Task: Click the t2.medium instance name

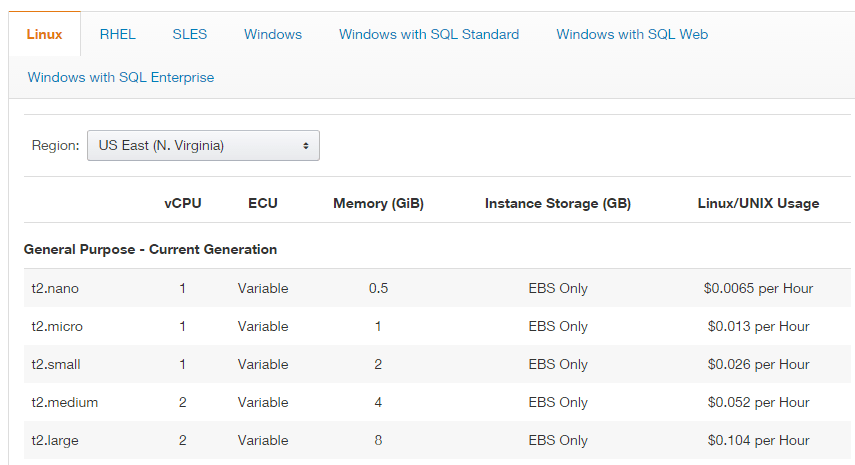Action: [x=65, y=402]
